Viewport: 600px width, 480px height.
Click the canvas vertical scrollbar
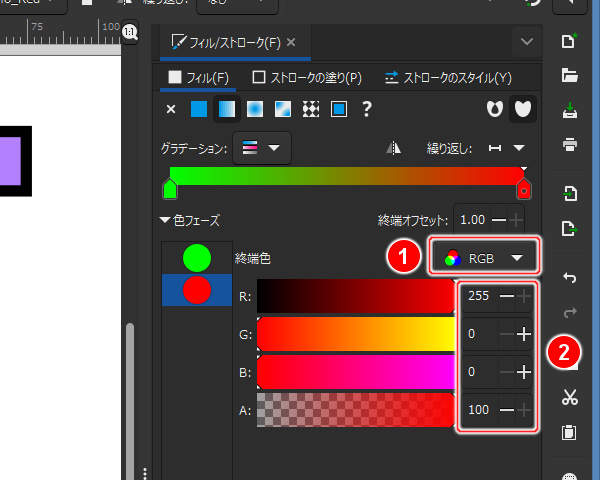tap(130, 401)
